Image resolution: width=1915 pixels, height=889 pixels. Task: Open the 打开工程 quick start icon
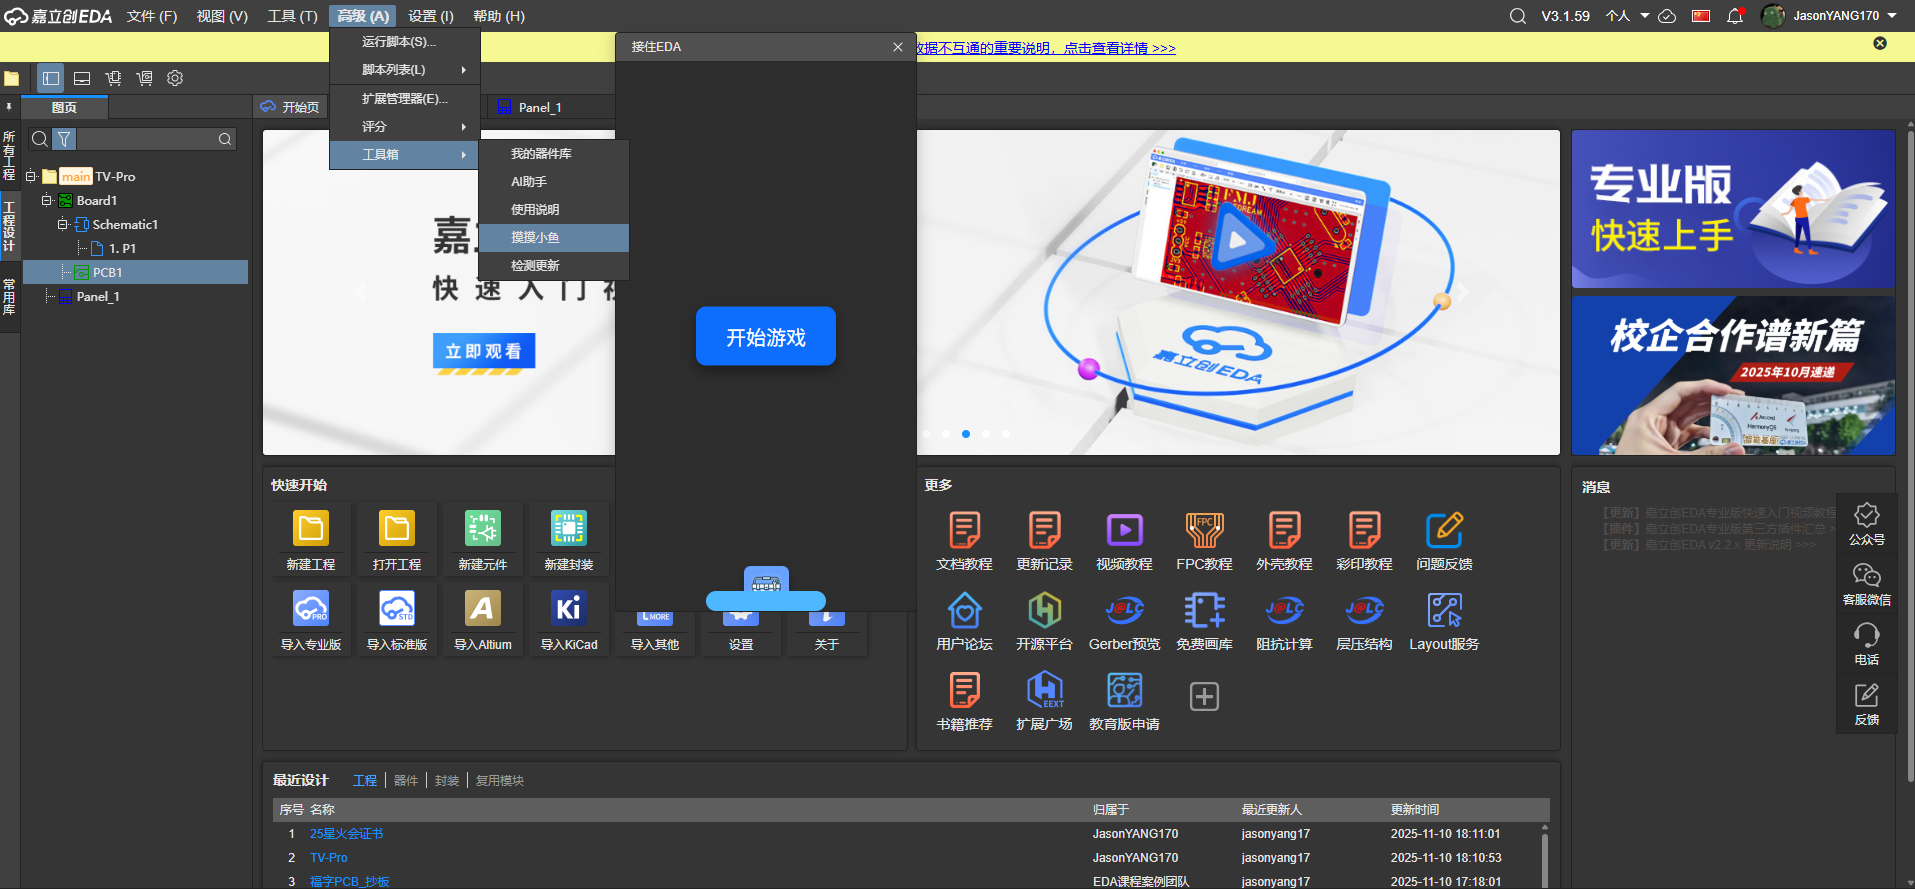click(397, 529)
